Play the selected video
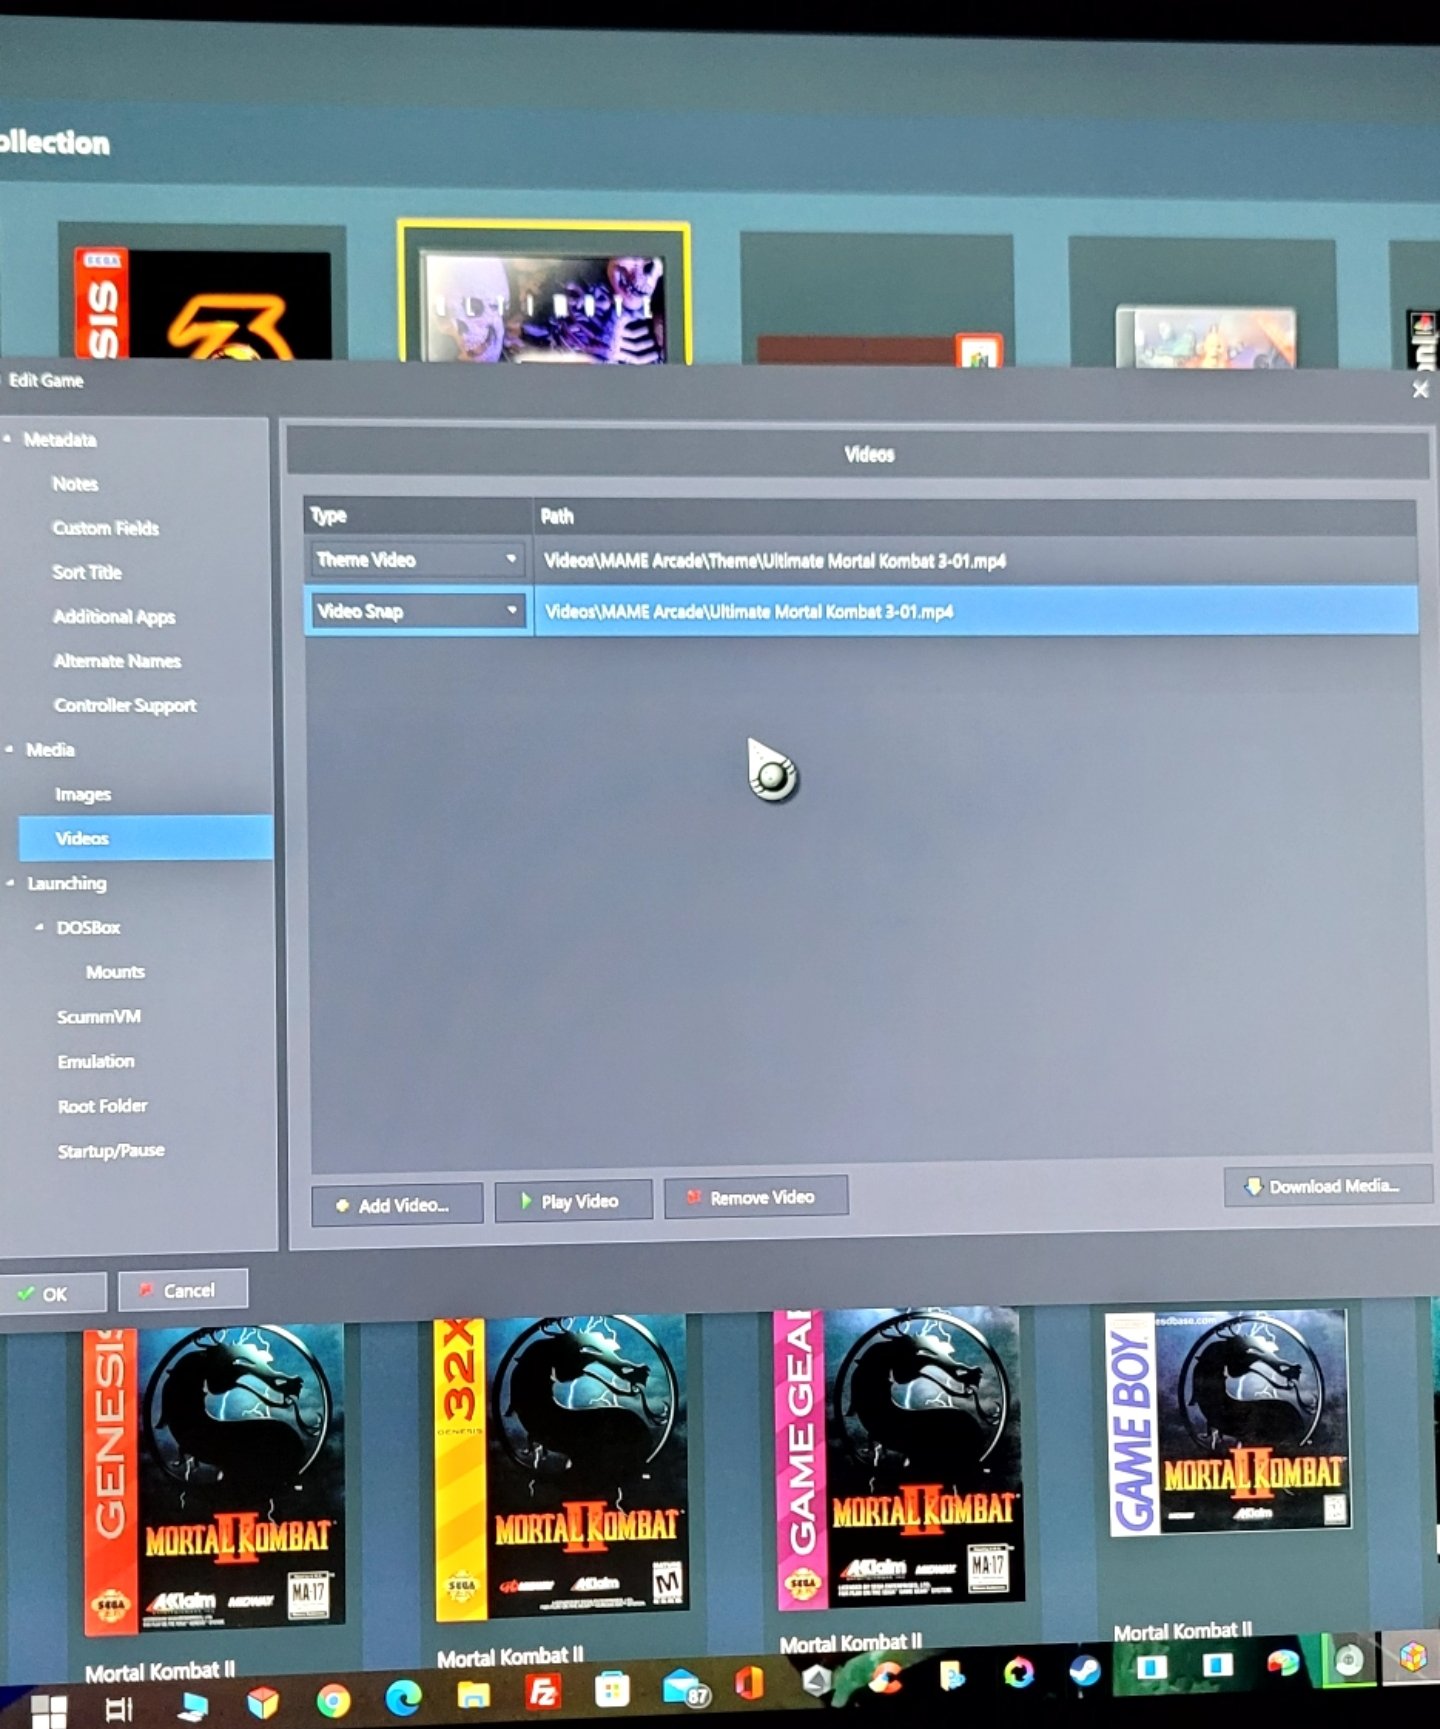The width and height of the screenshot is (1440, 1729). [574, 1201]
